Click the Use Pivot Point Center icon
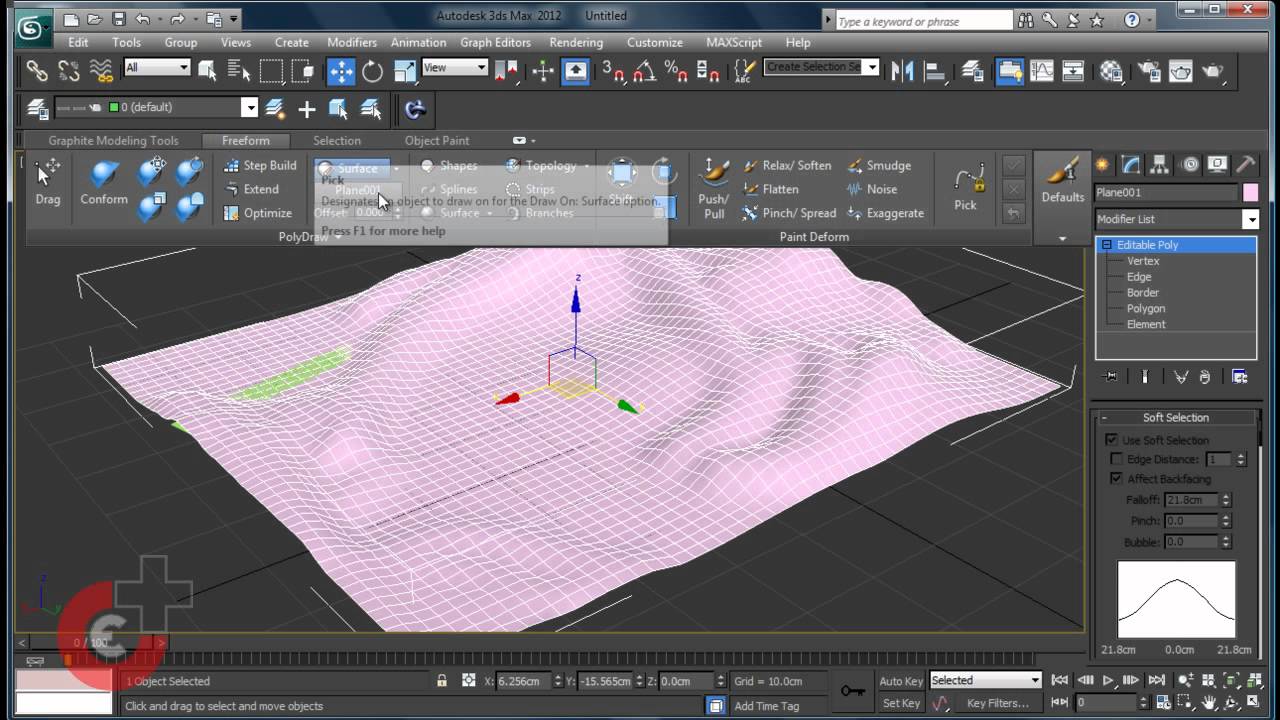This screenshot has width=1280, height=720. tap(507, 70)
